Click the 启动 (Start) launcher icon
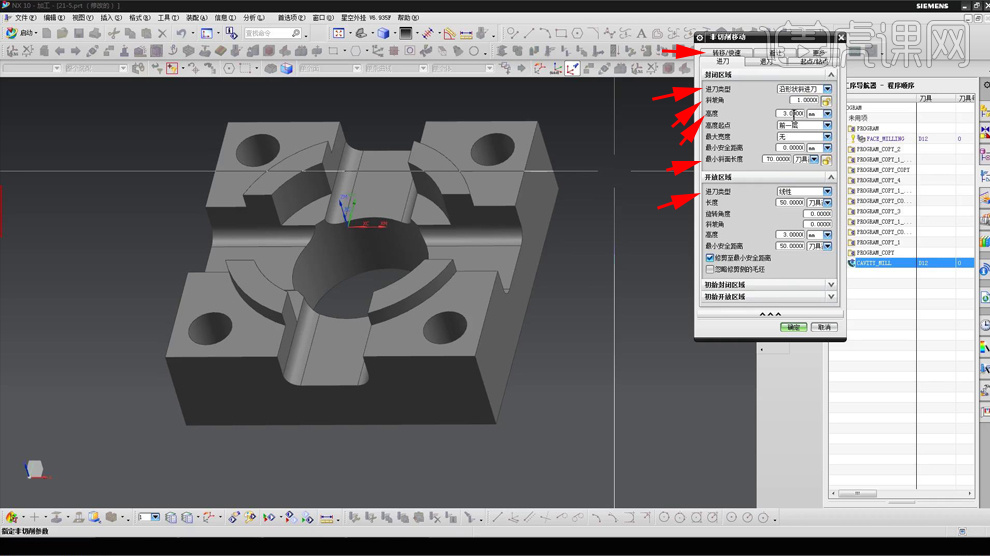 coord(11,33)
